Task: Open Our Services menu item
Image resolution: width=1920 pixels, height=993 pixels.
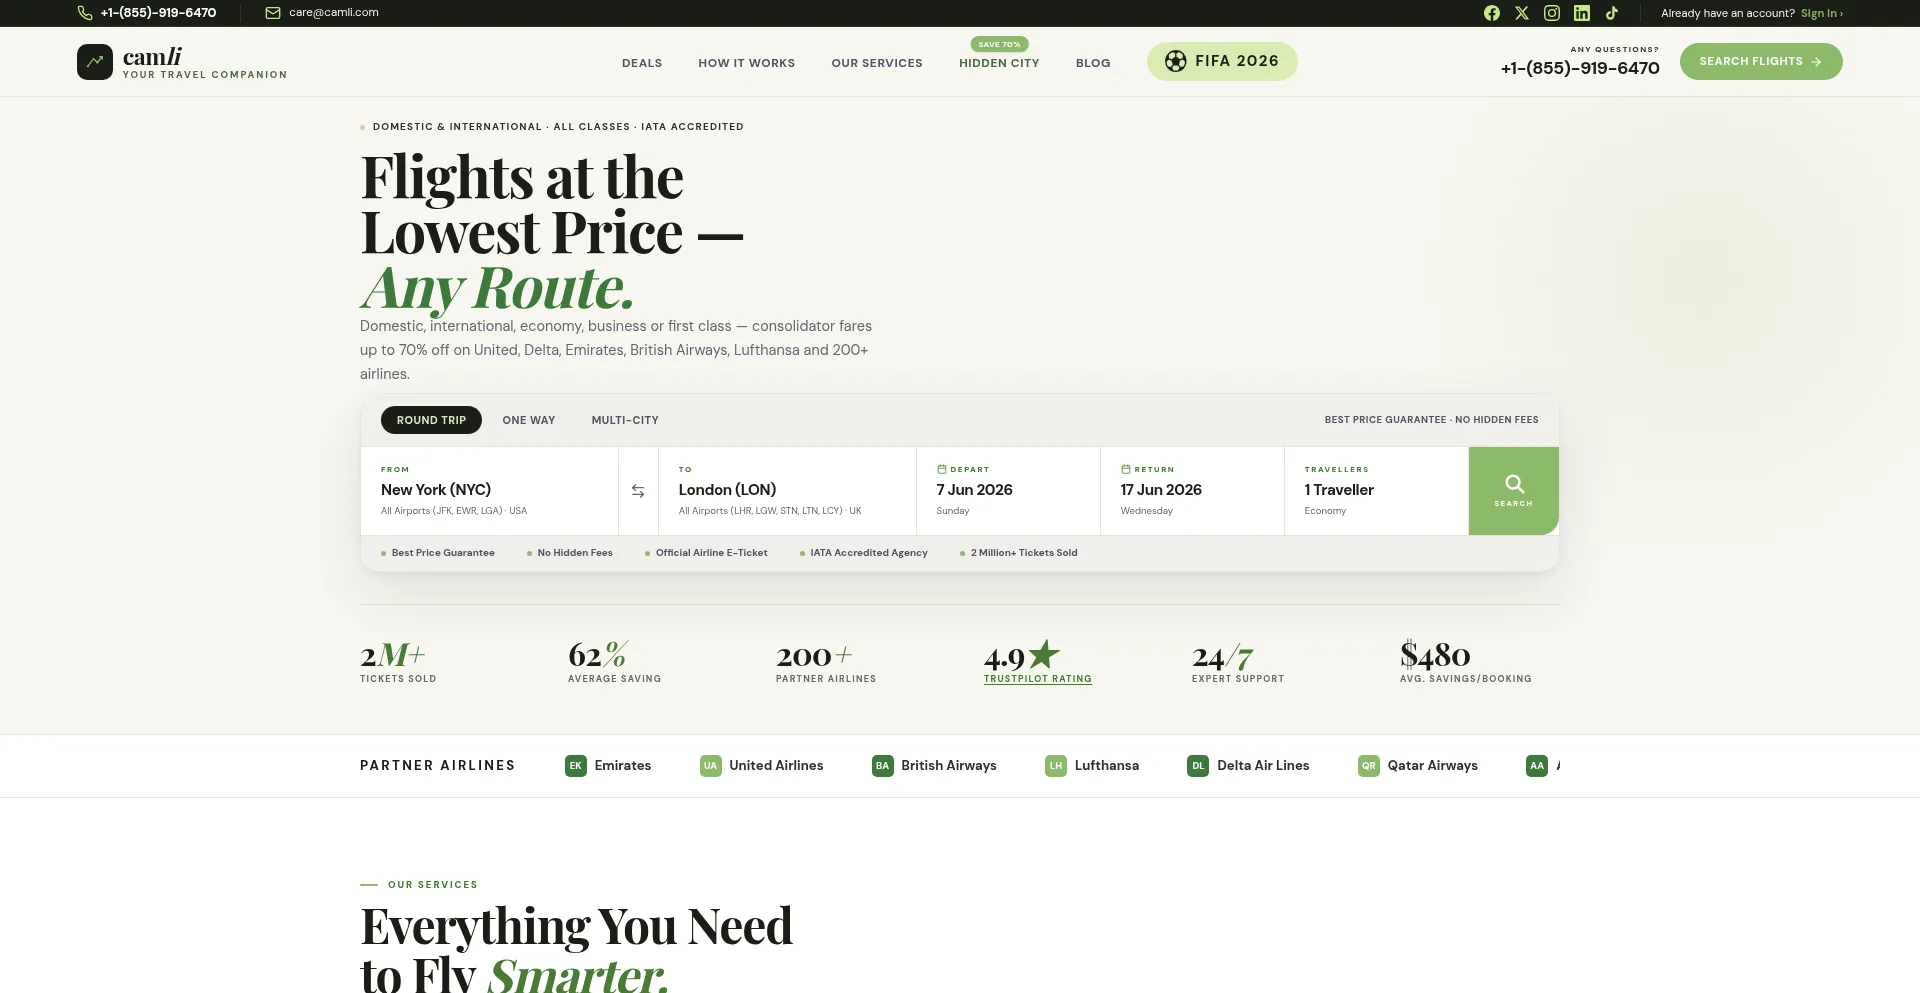Action: [877, 63]
